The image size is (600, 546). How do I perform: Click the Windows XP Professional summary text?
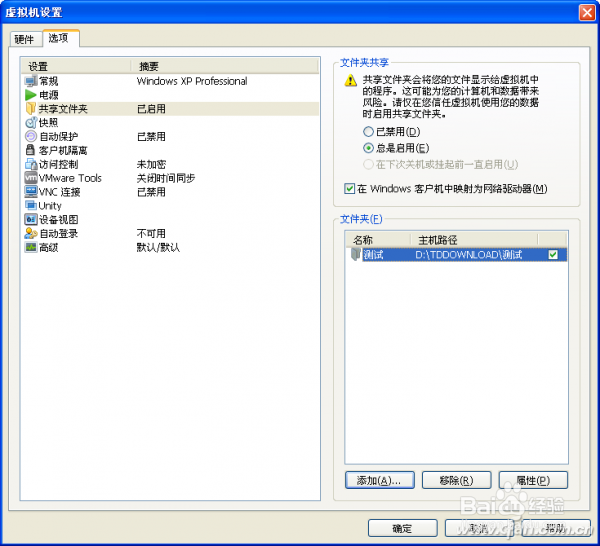pos(192,81)
